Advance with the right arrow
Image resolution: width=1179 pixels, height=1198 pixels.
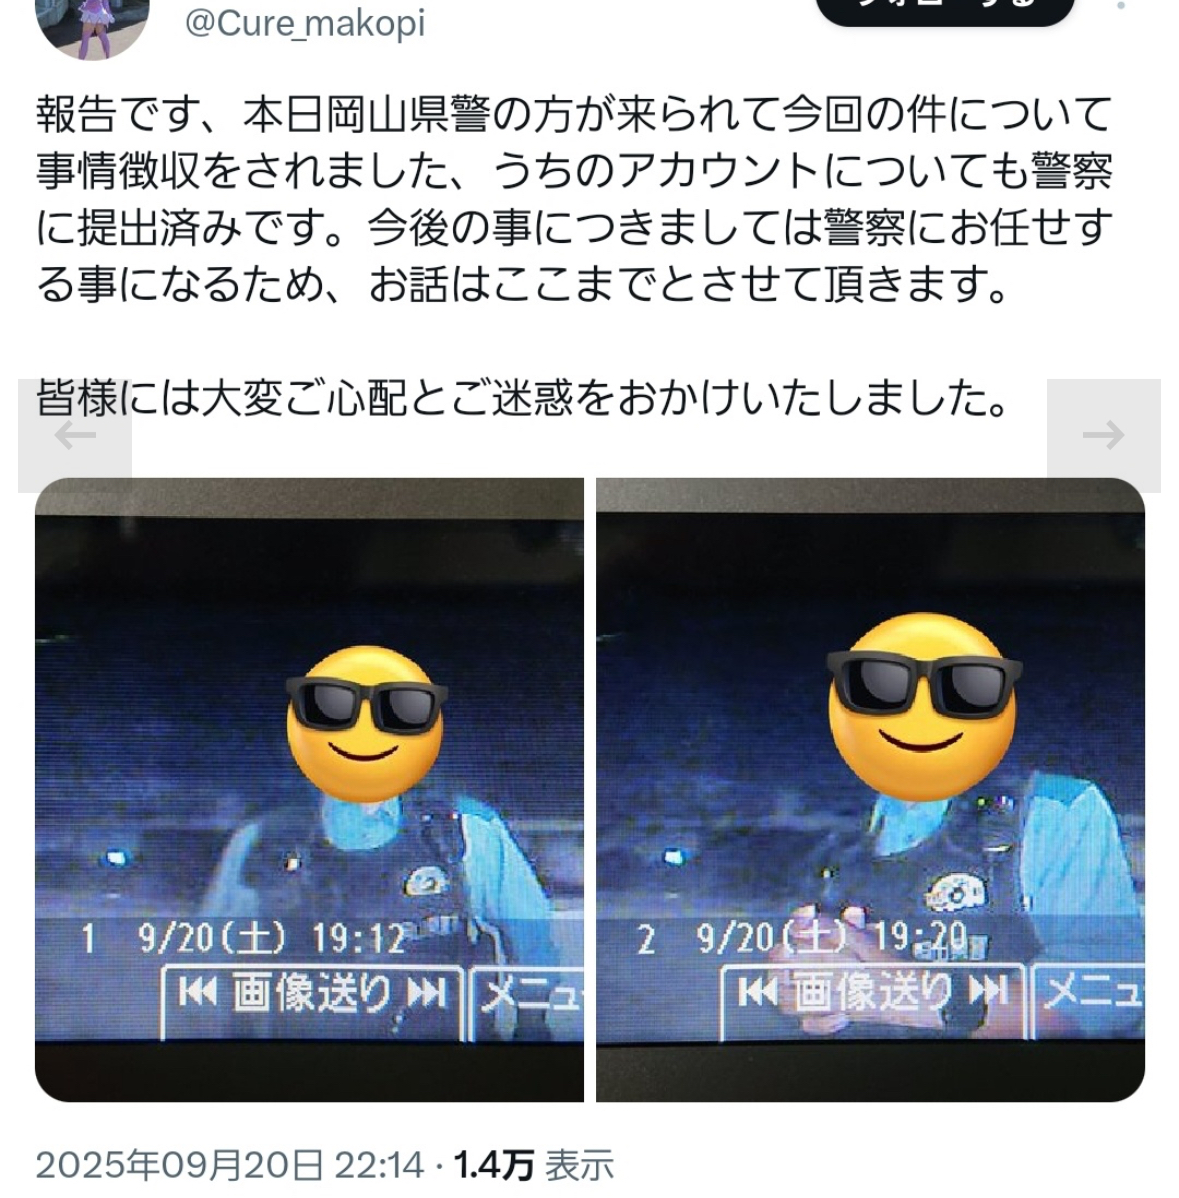pyautogui.click(x=1103, y=435)
